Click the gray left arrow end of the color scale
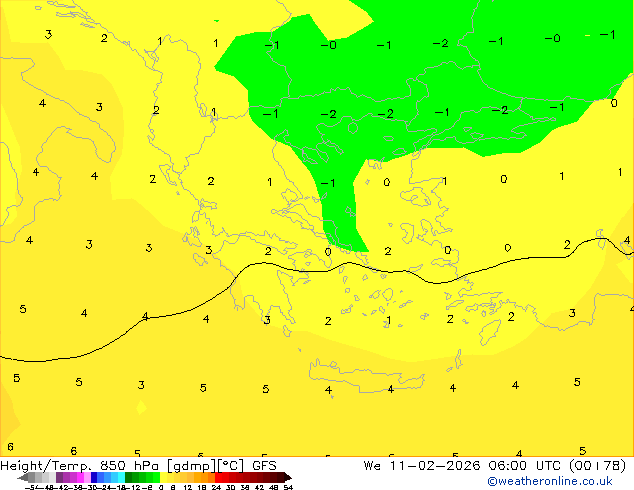This screenshot has width=634, height=490. coord(23,477)
